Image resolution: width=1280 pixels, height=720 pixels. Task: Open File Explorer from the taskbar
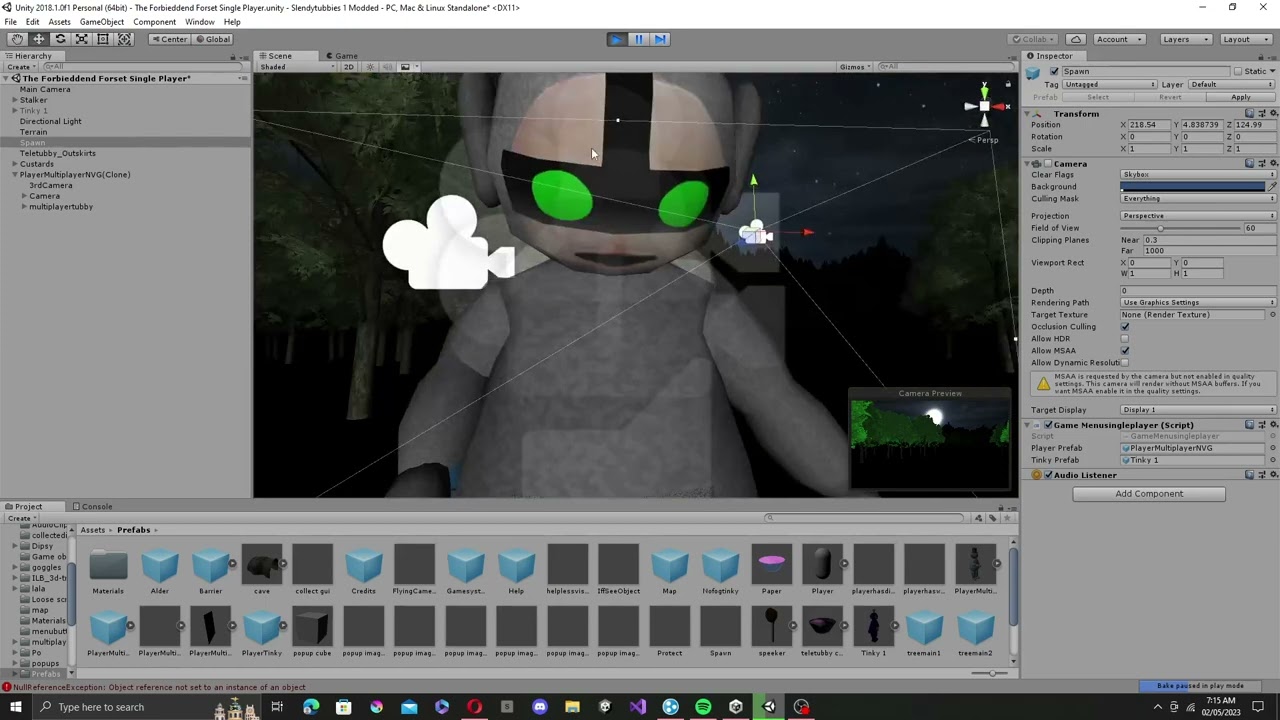click(x=572, y=707)
